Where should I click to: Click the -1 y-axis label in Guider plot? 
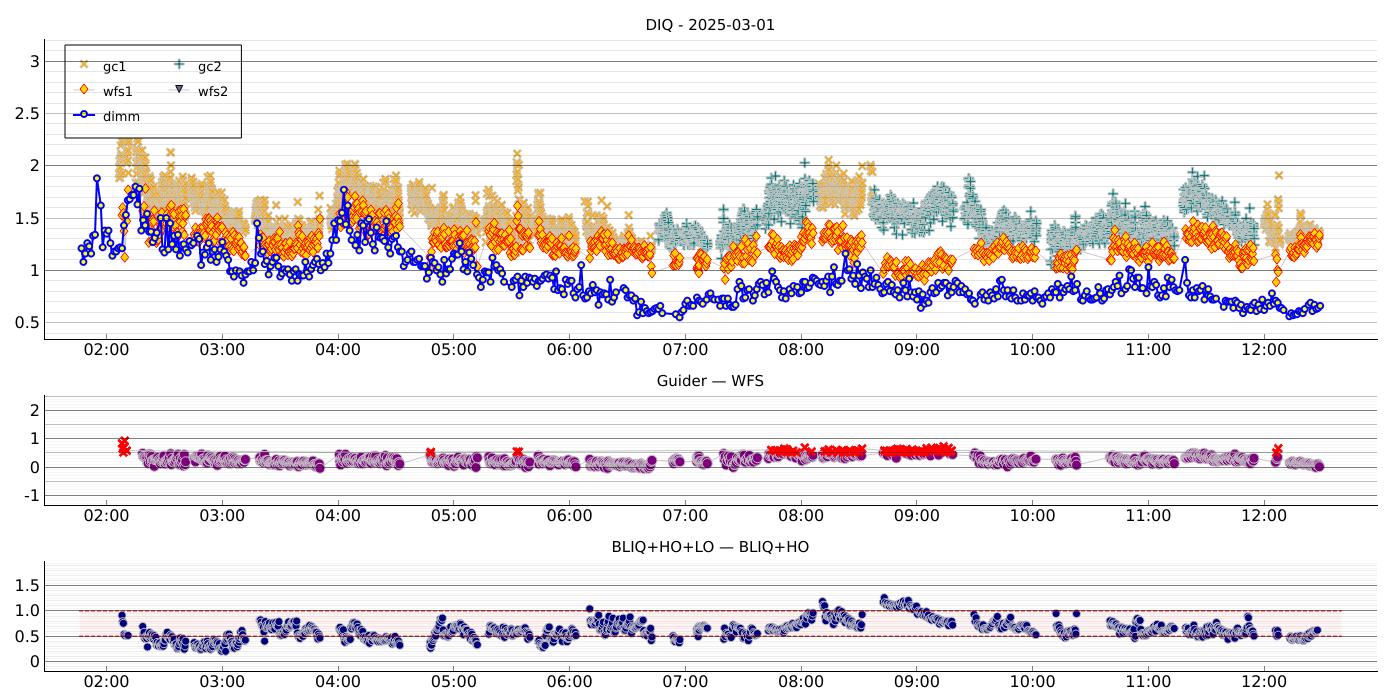pos(30,496)
